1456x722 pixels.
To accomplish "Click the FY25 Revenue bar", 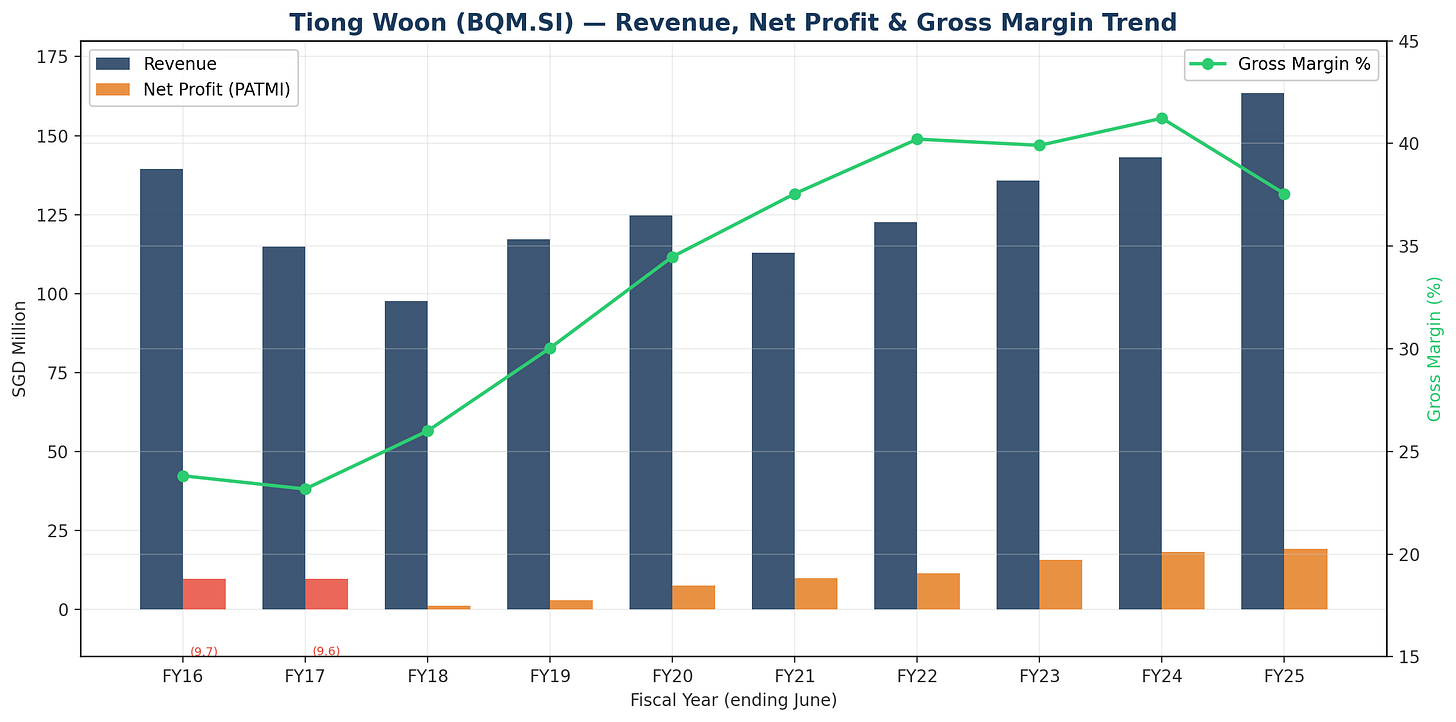I will tap(1263, 351).
